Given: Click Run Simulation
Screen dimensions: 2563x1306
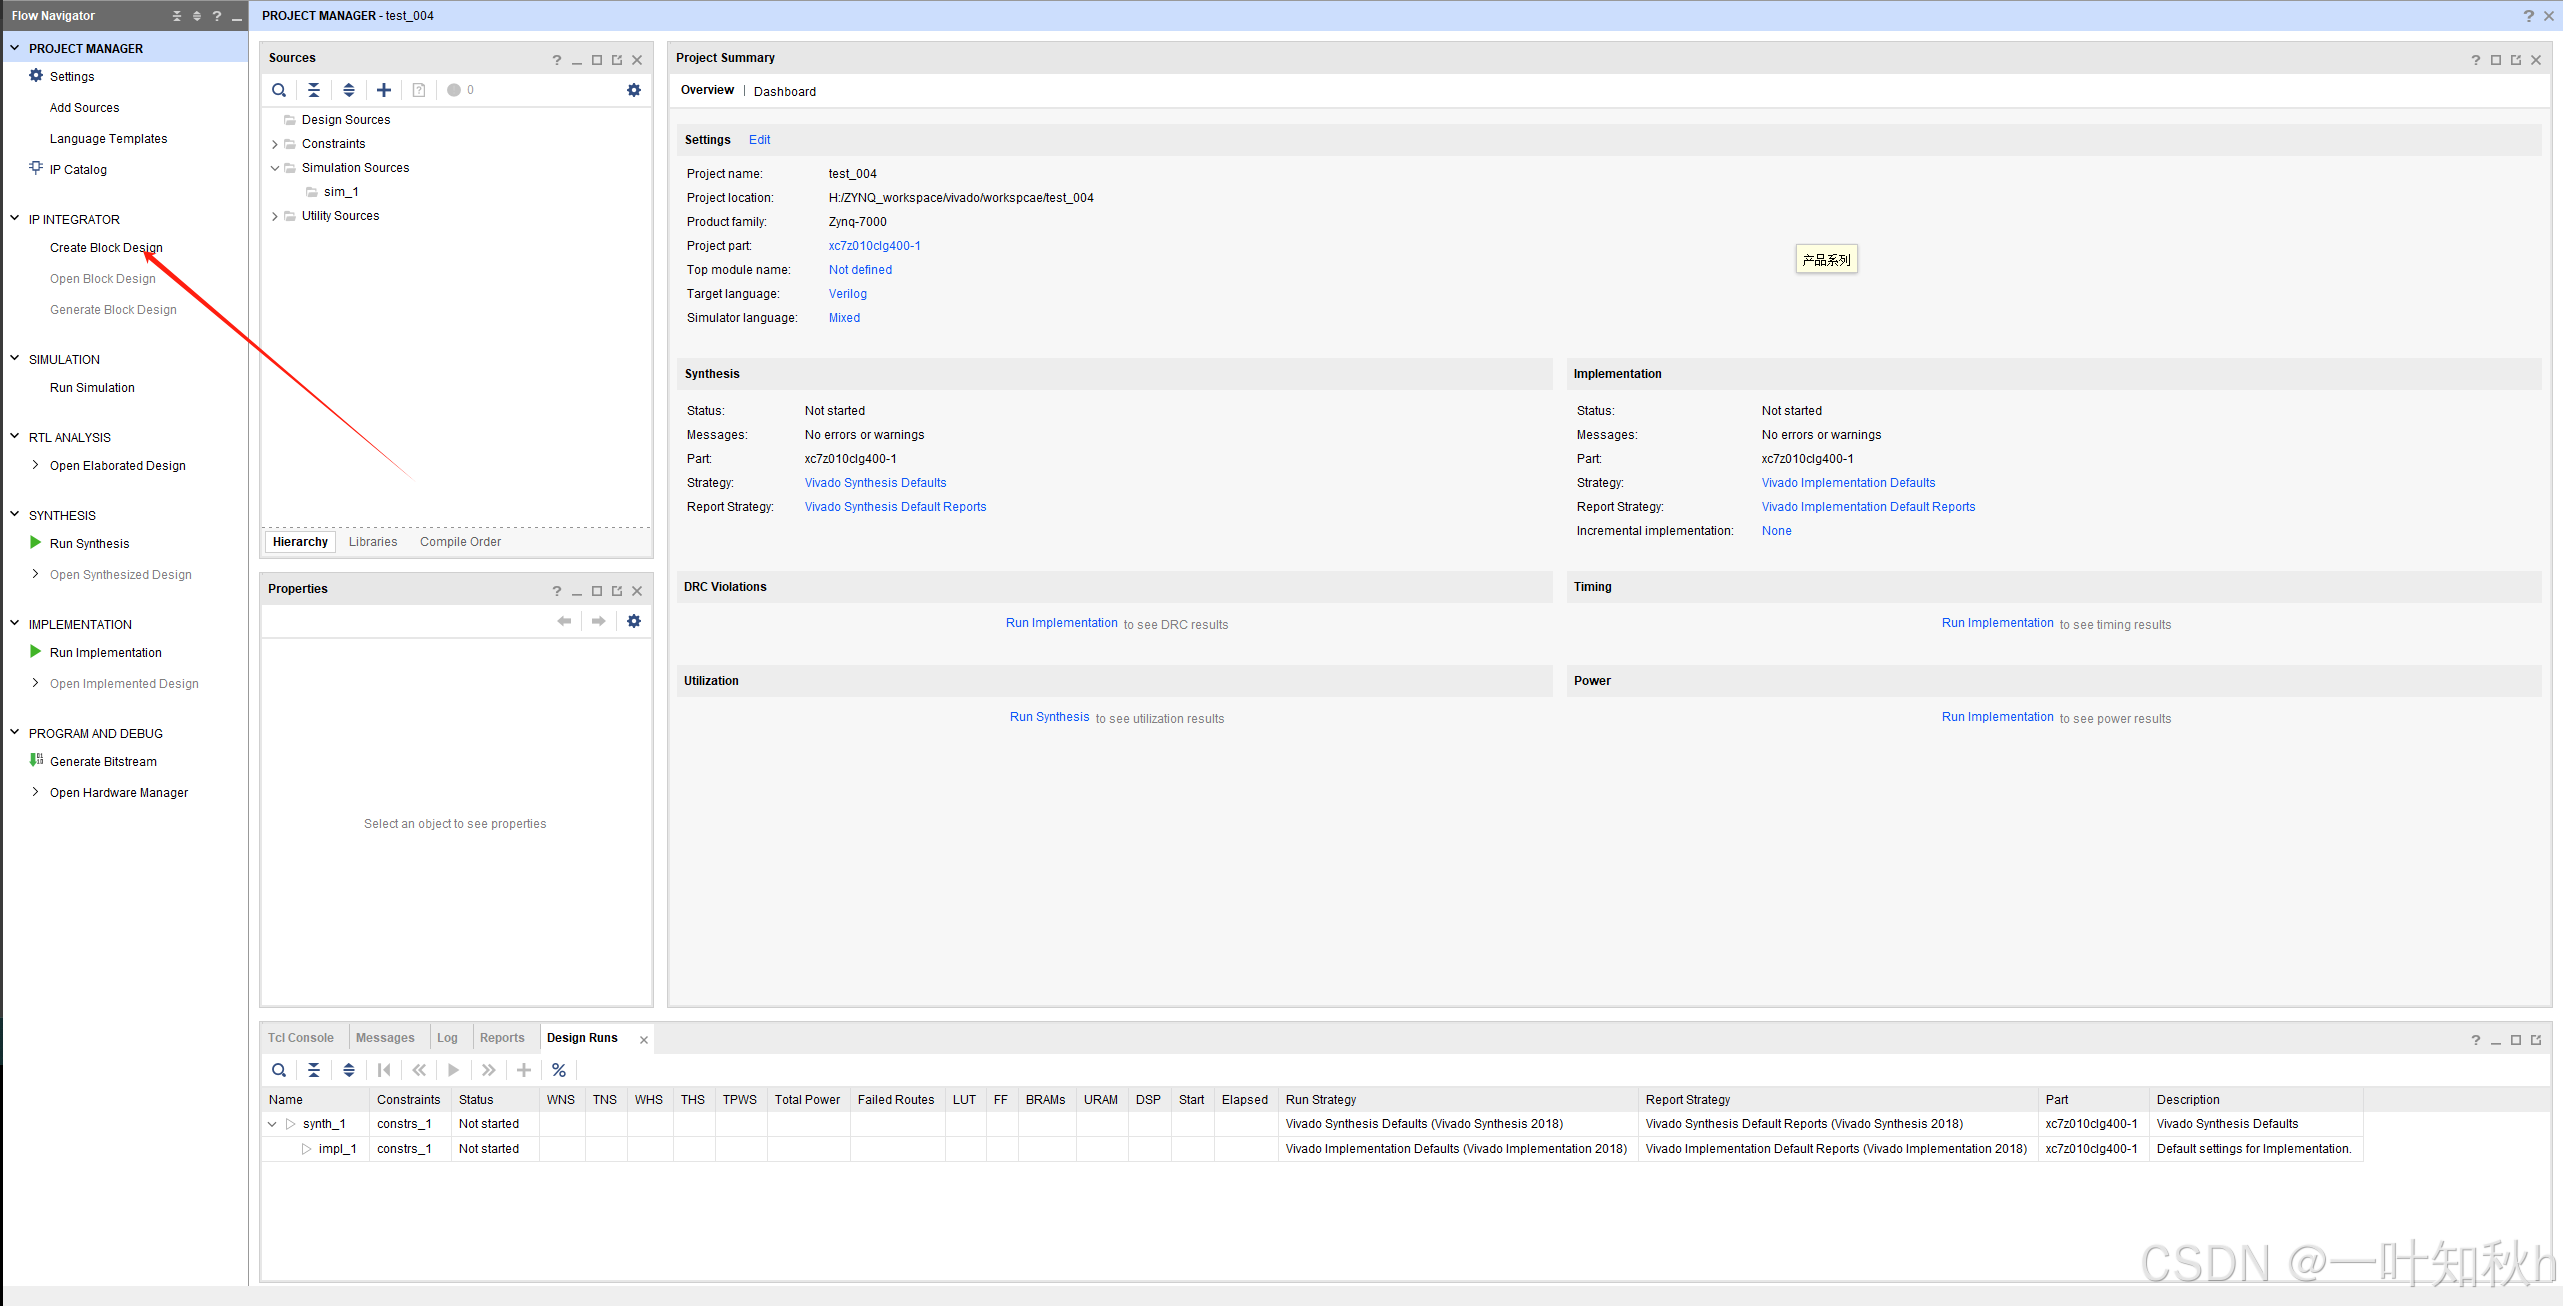Looking at the screenshot, I should 92,387.
